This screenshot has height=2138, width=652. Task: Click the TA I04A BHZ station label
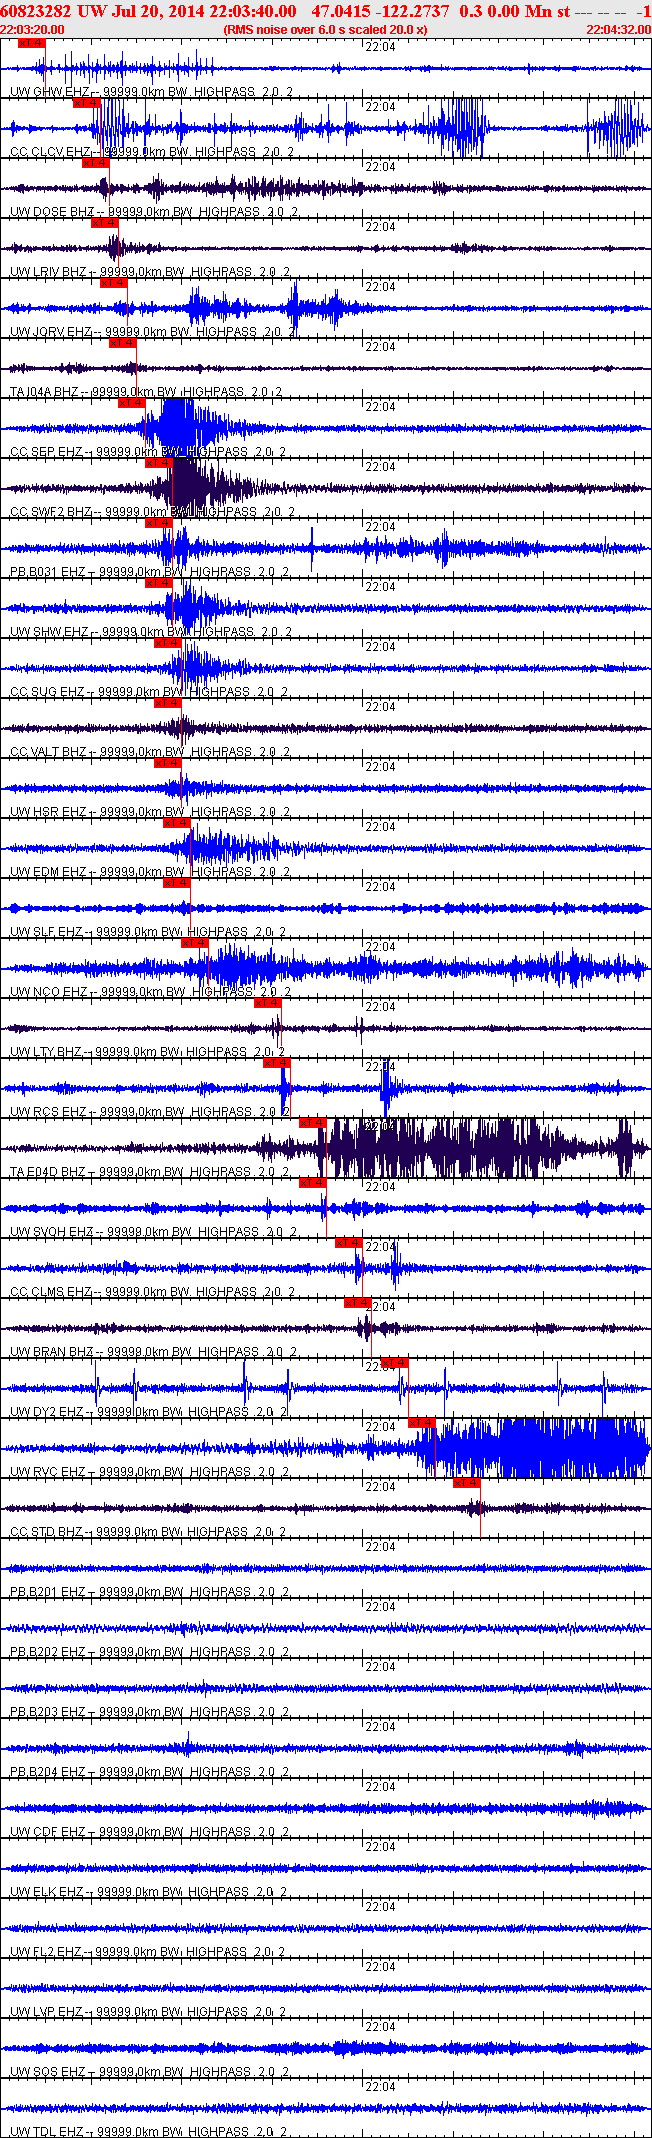pos(44,392)
